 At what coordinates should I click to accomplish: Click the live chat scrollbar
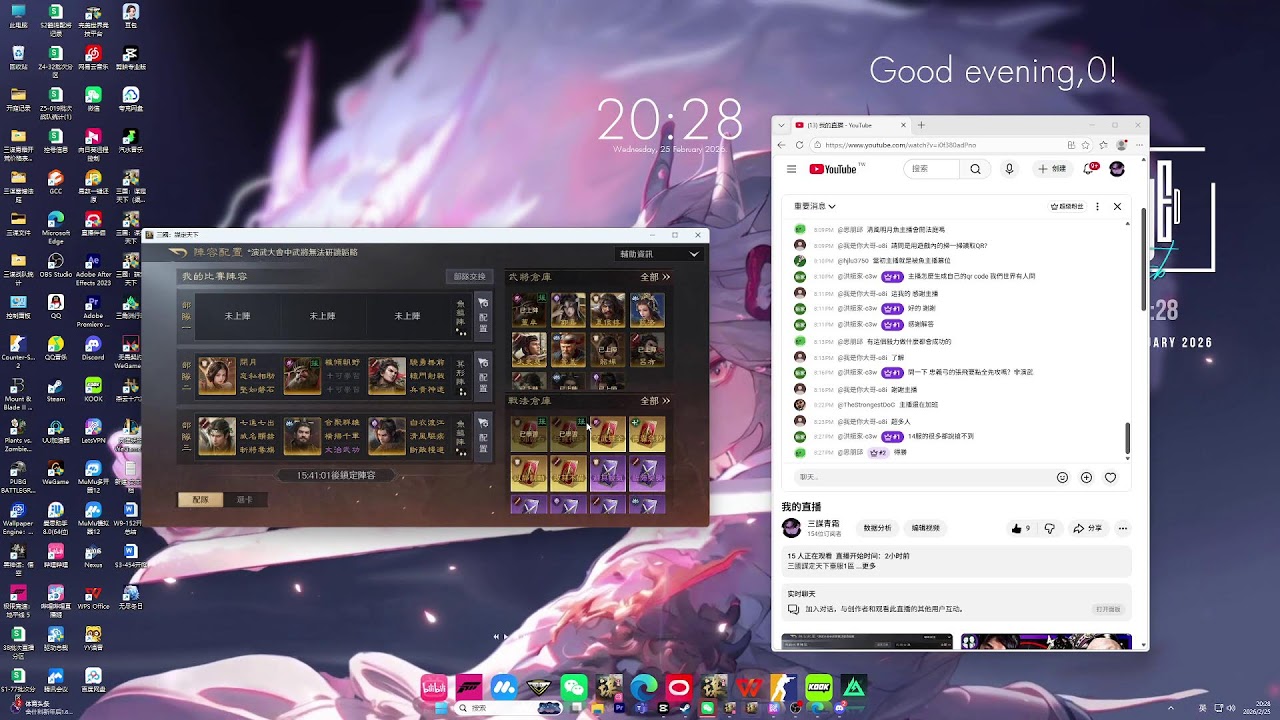pos(1128,437)
